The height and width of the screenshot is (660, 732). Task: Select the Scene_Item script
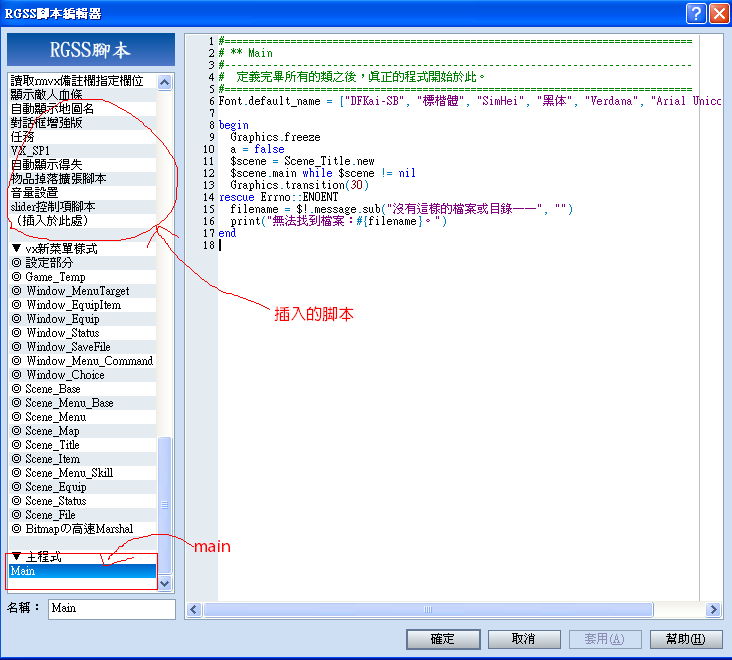pyautogui.click(x=83, y=459)
